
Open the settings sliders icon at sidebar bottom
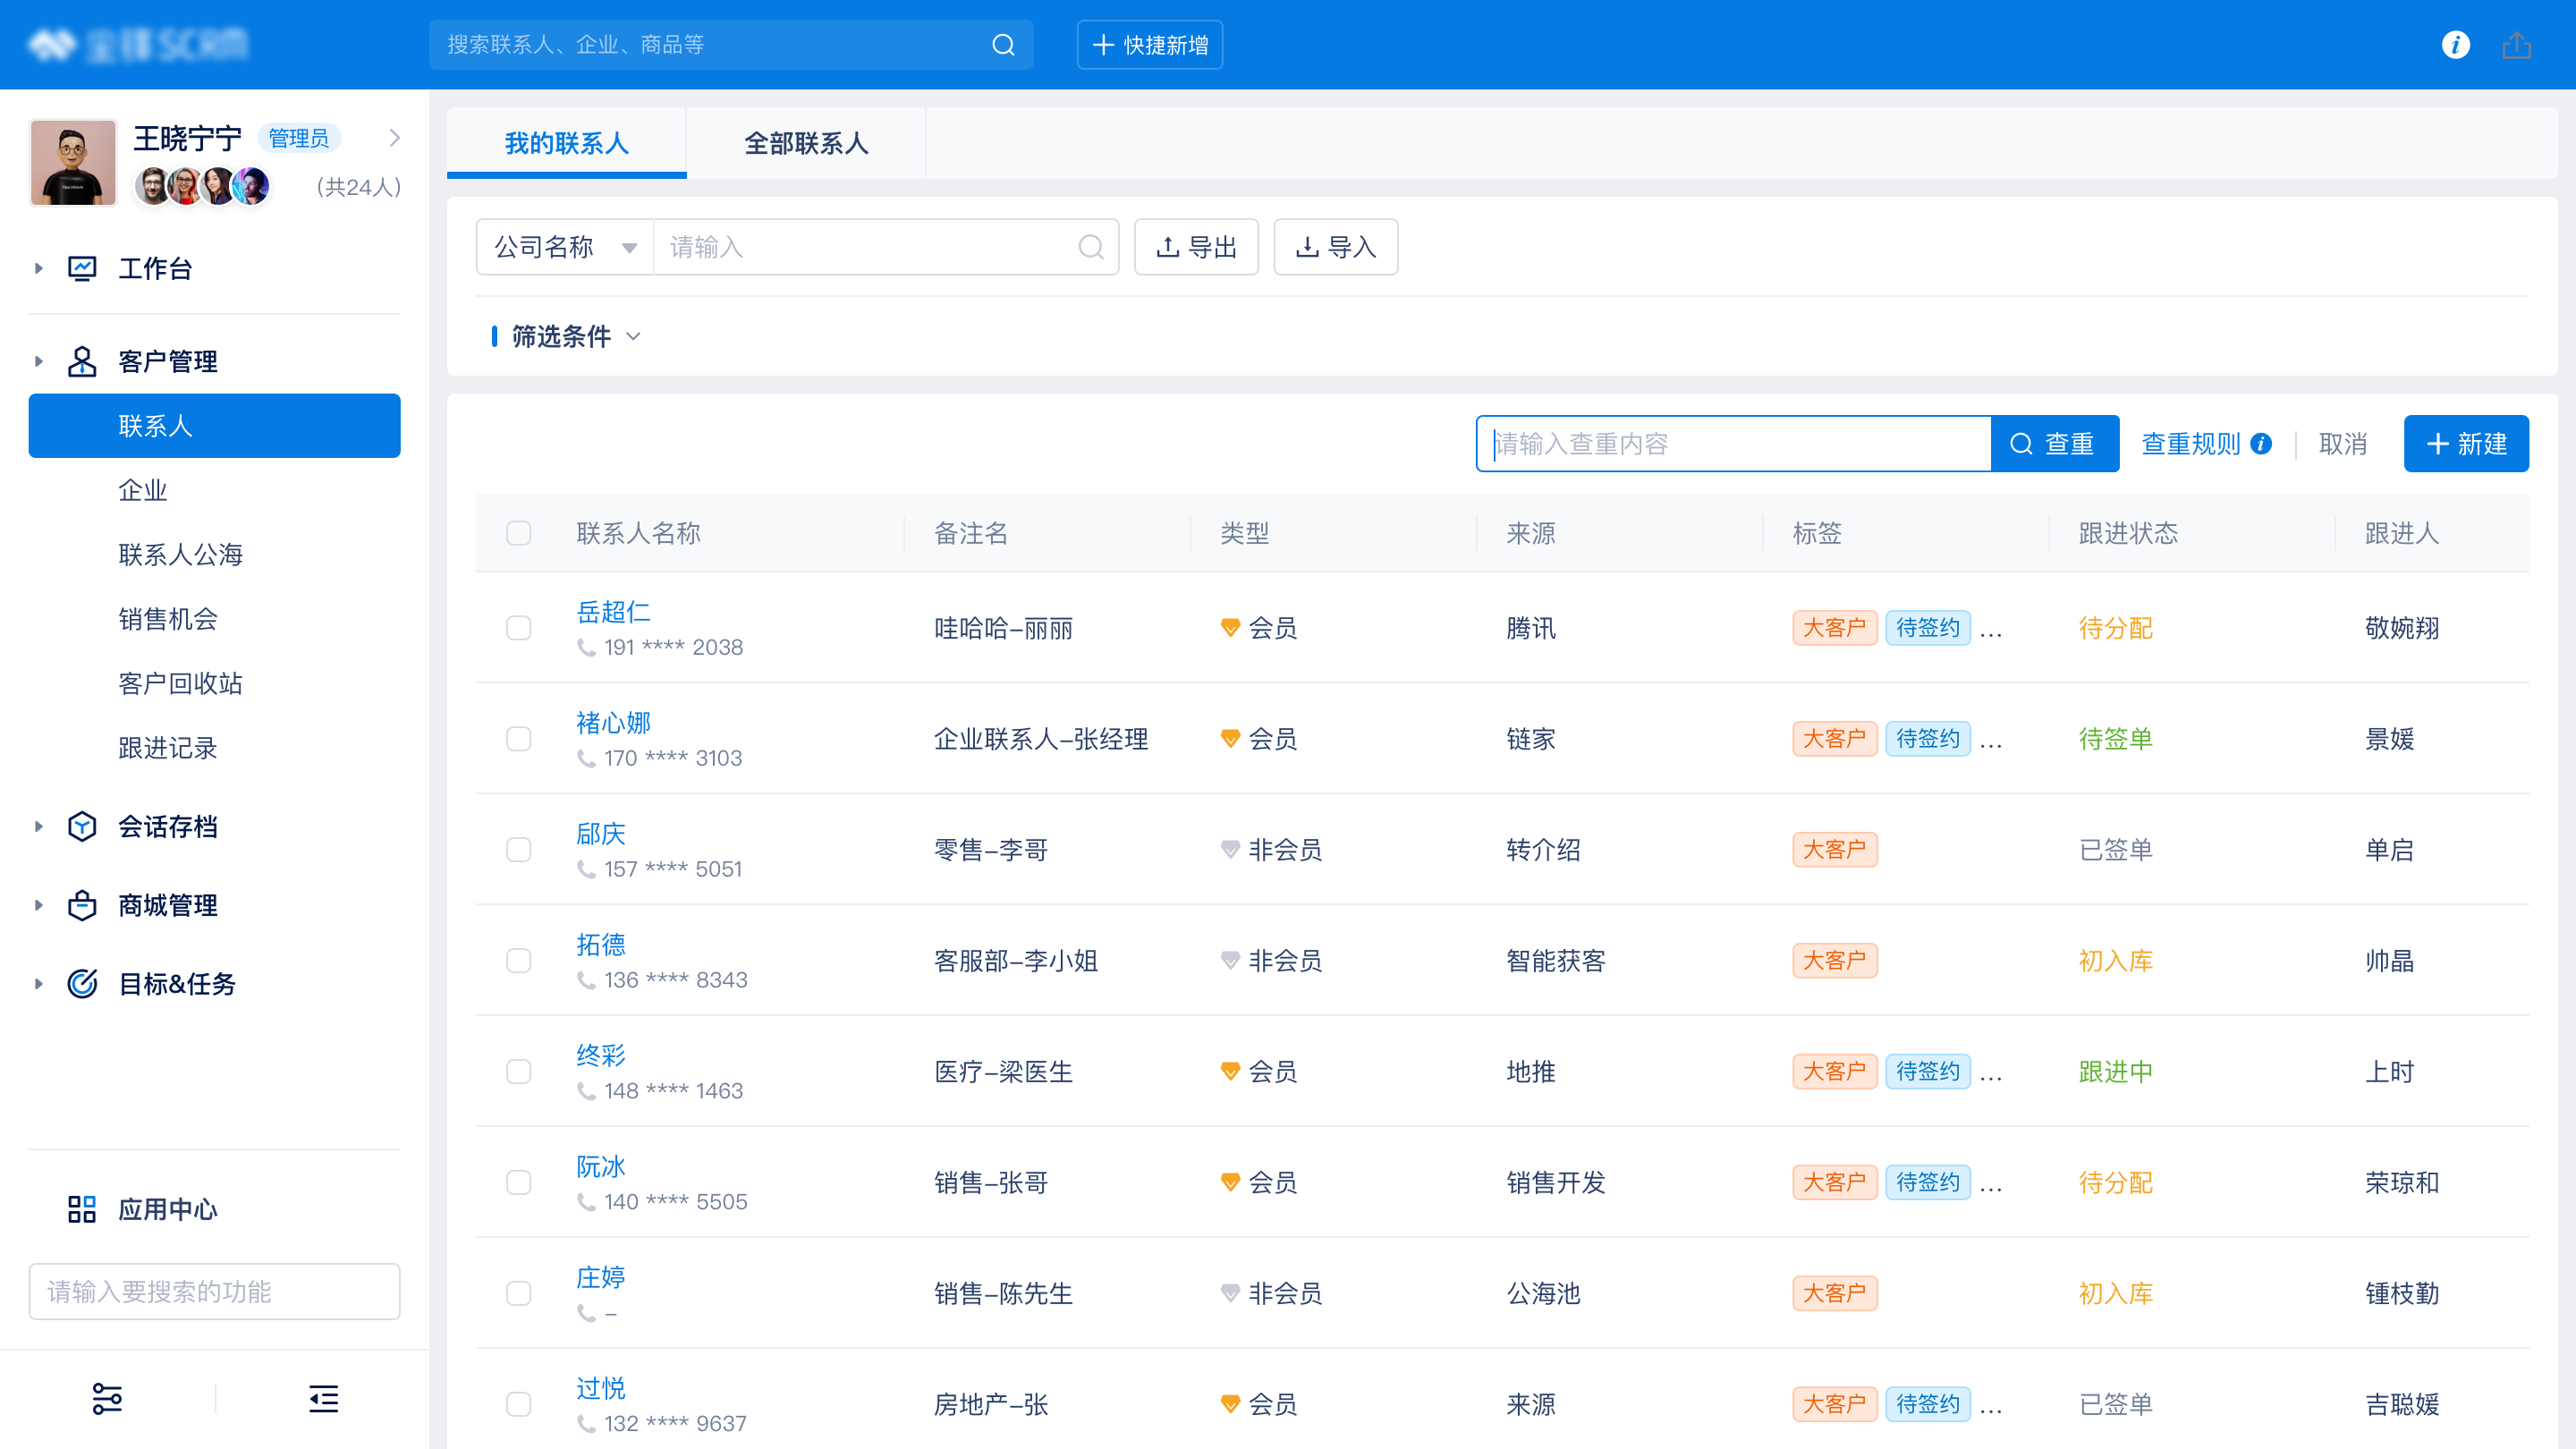pyautogui.click(x=107, y=1398)
